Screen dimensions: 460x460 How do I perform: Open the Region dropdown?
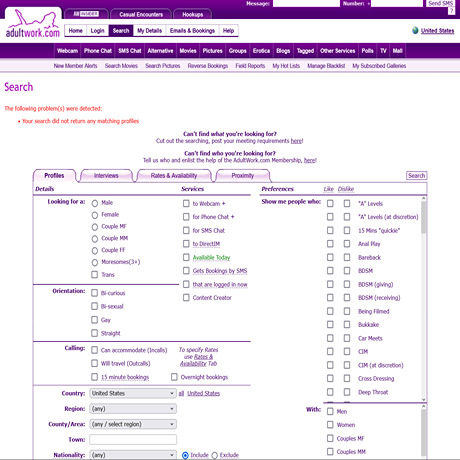(133, 409)
